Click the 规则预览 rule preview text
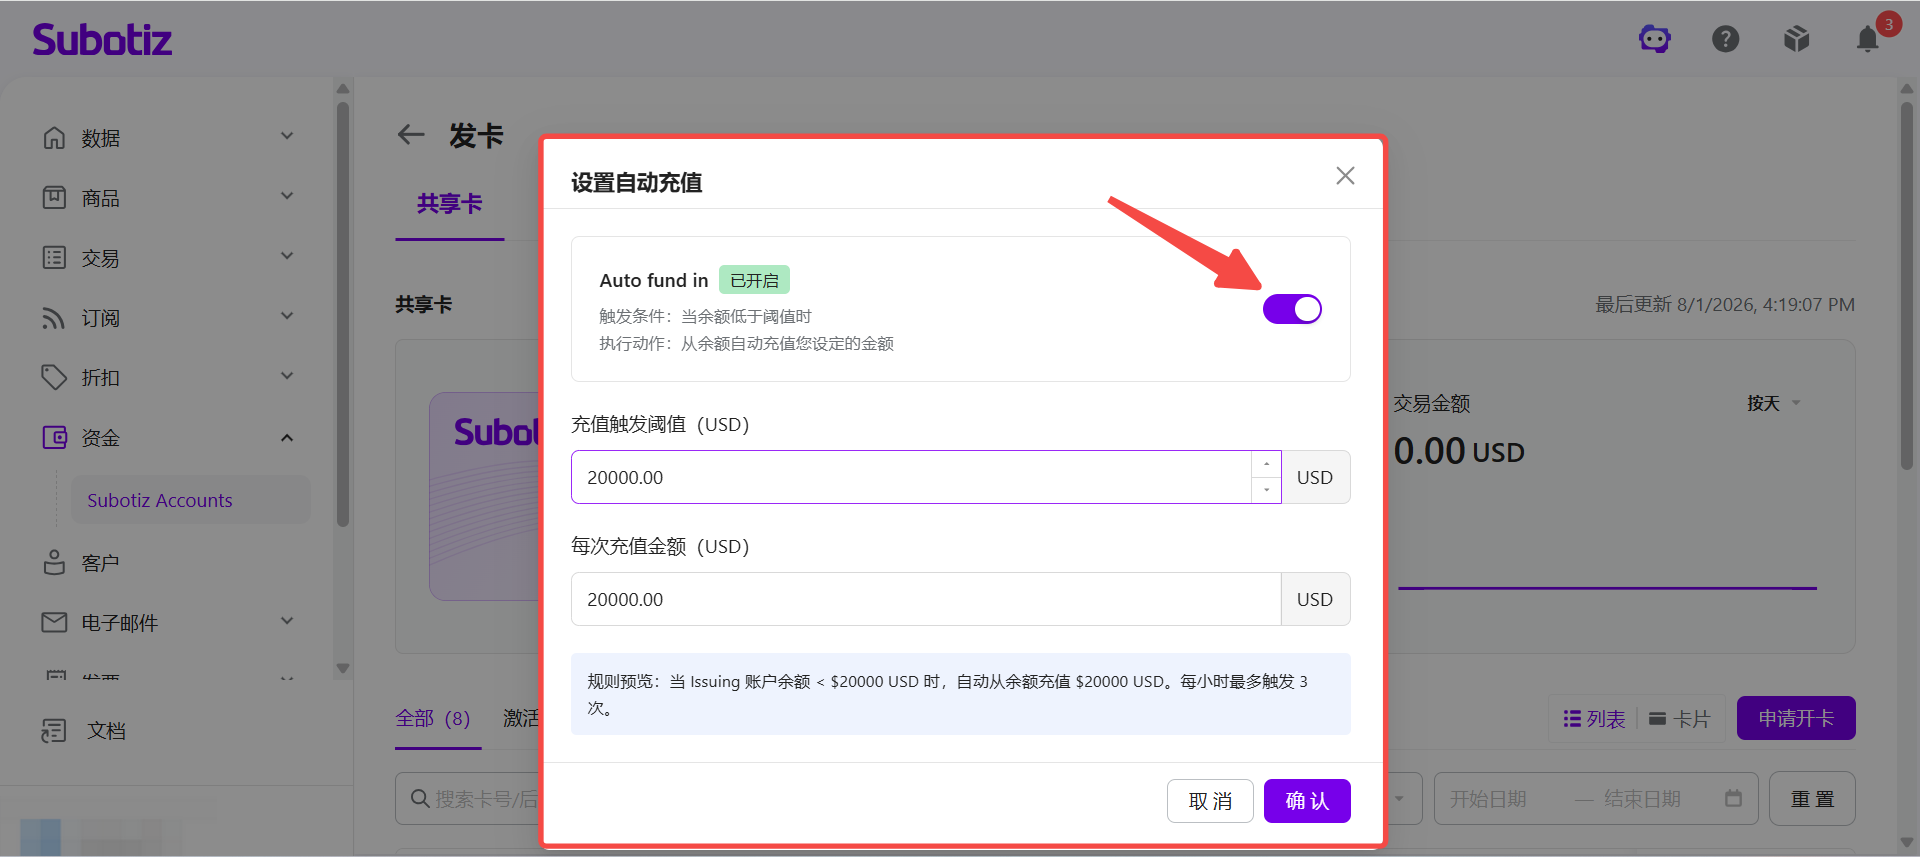This screenshot has width=1920, height=857. pos(947,694)
